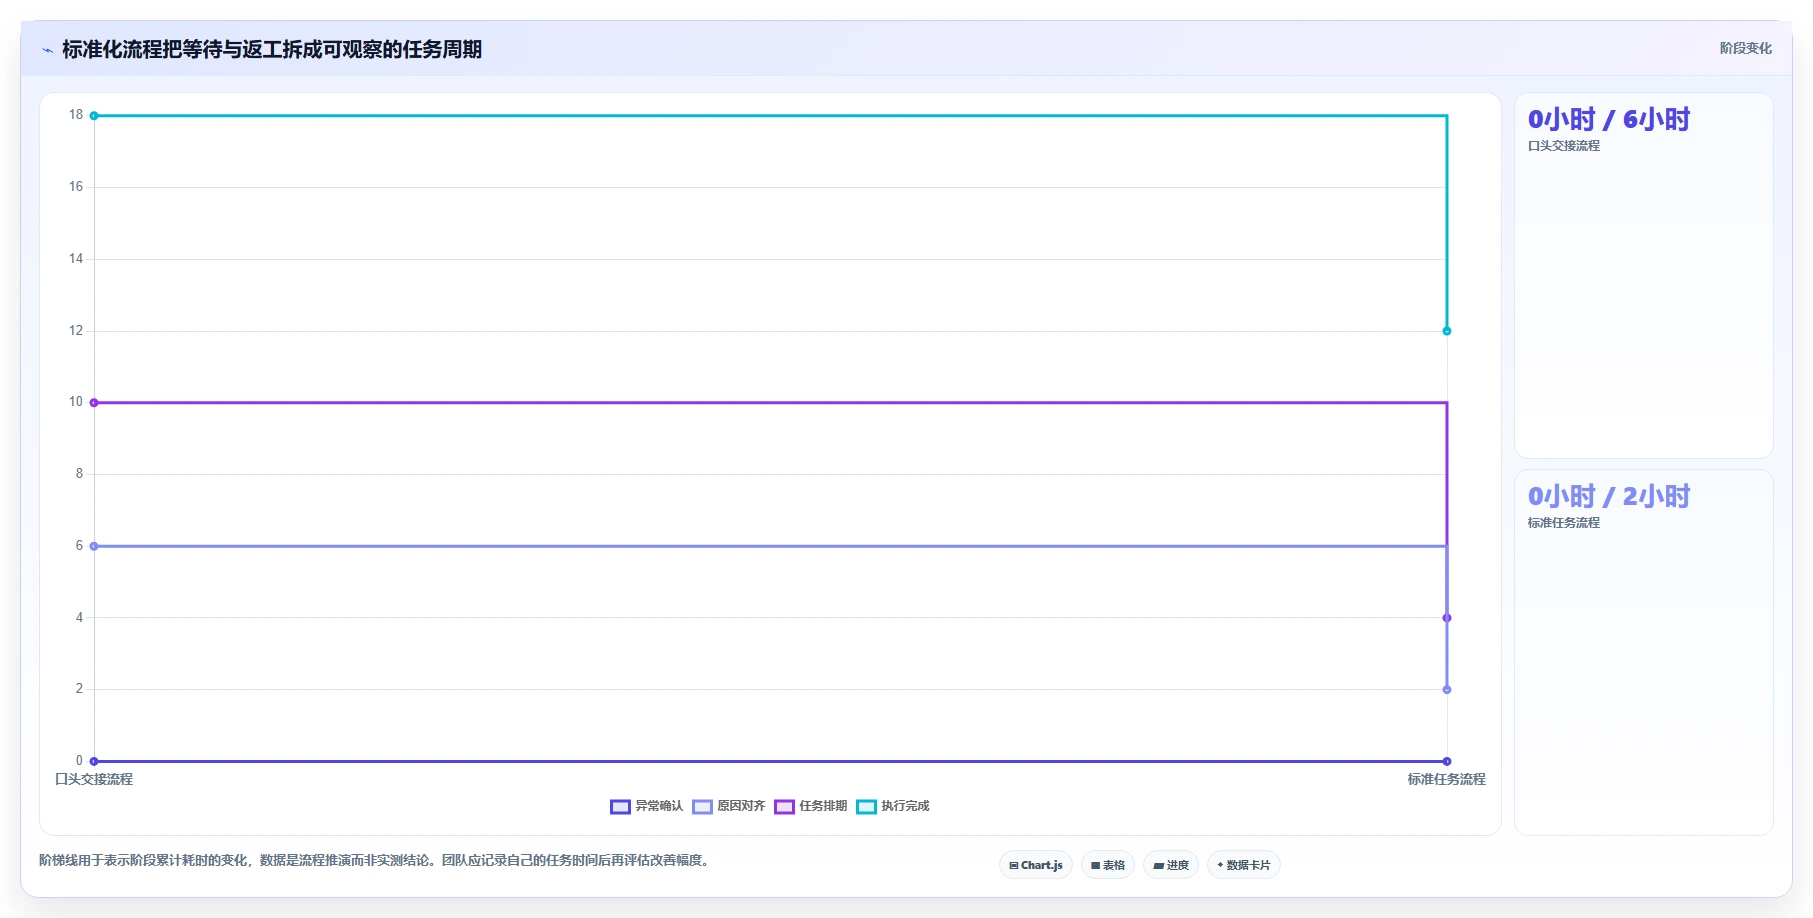Screen dimensions: 1813x918
Task: Click the title 标准化流程把等待与返工拆成可观察的任务周期
Action: click(x=272, y=49)
